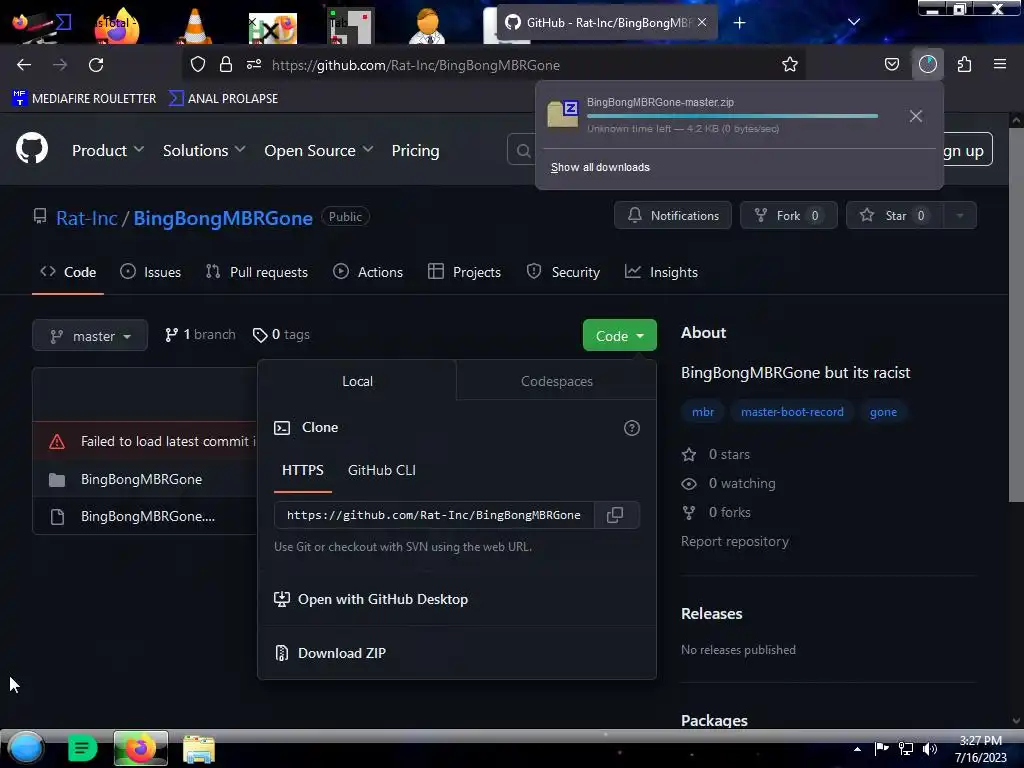Open the extensions puzzle icon

click(964, 64)
